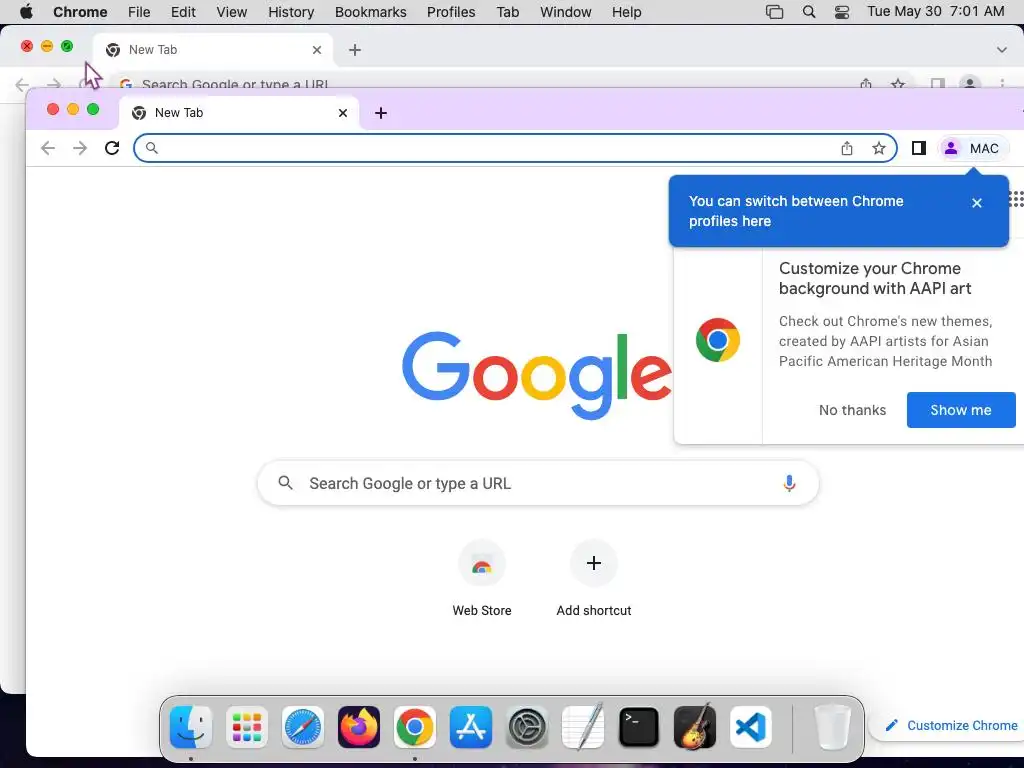Open the File menu

pyautogui.click(x=139, y=12)
